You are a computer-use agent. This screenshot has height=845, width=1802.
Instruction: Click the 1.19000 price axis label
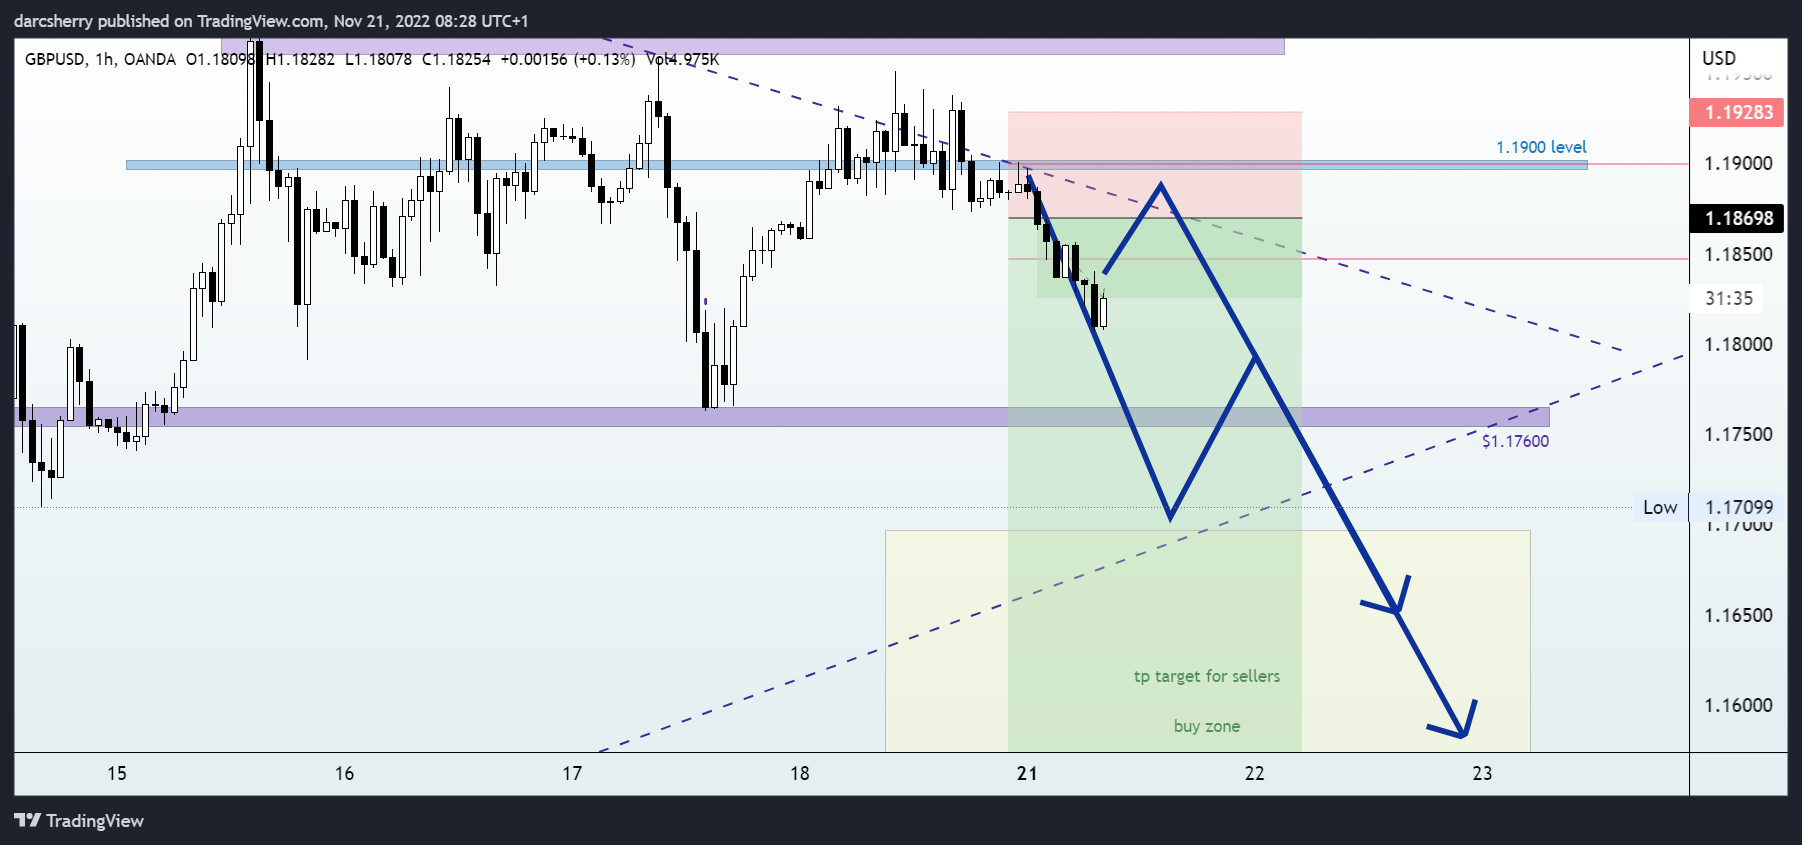(1738, 163)
